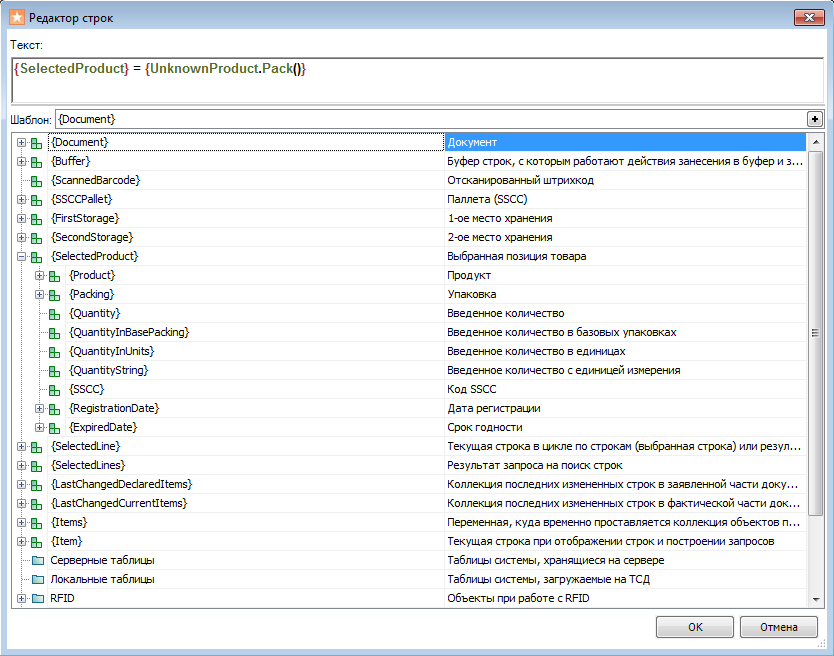Viewport: 834px width, 656px height.
Task: Select the {QuantityInBasePacking} row text
Action: 129,333
